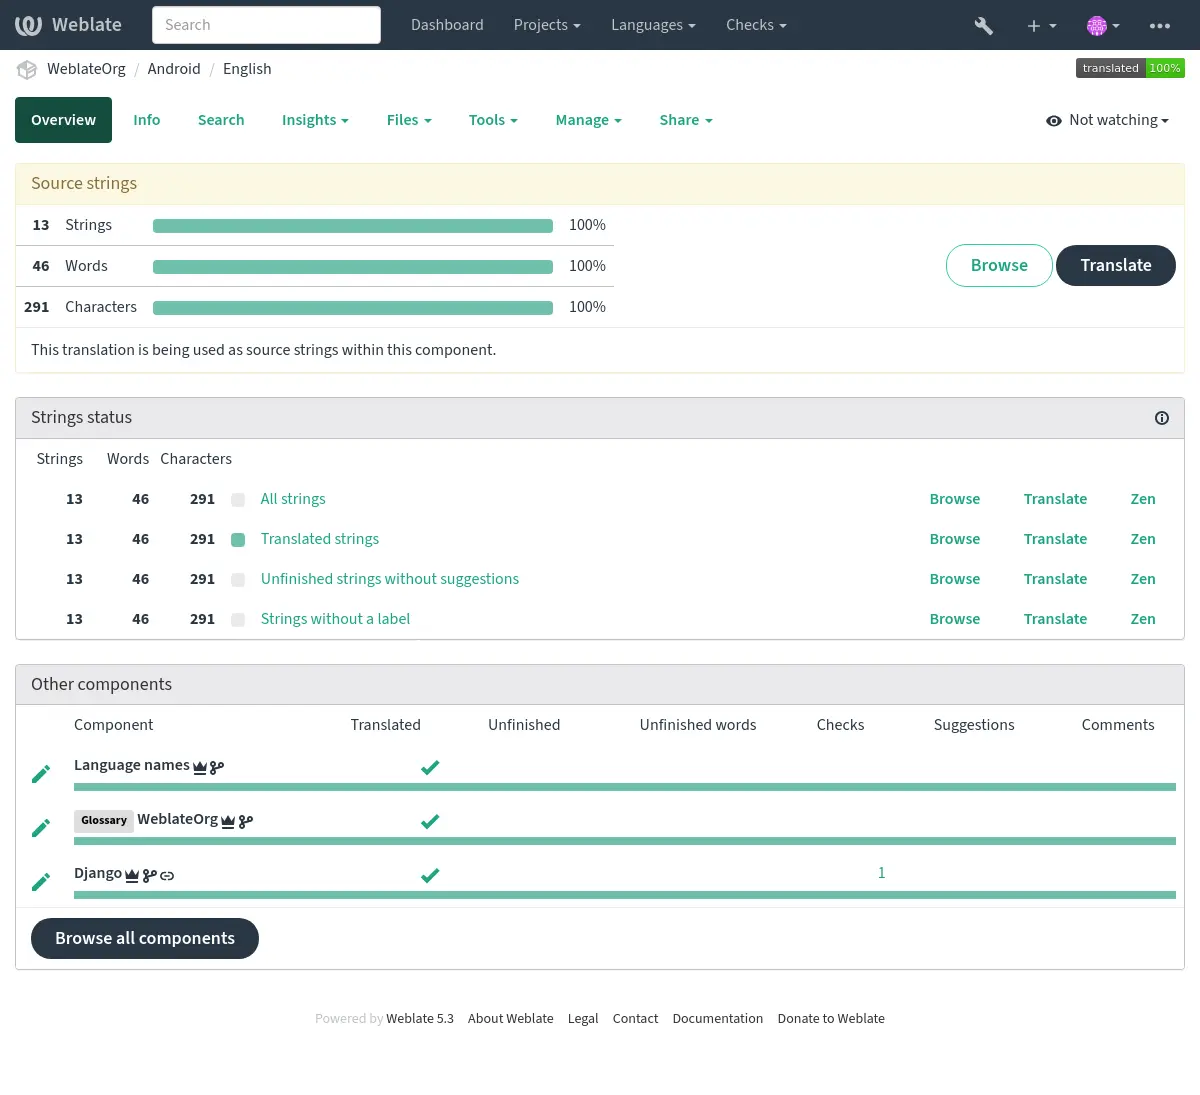Click the Characters progress bar

[353, 308]
